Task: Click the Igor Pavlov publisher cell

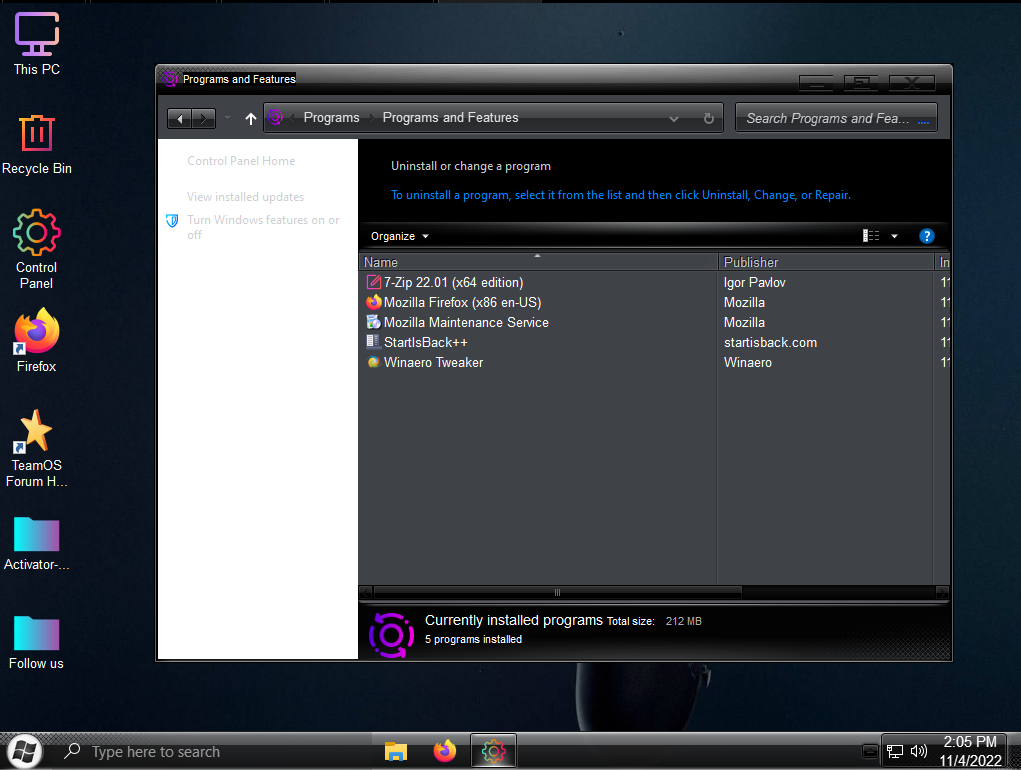Action: pyautogui.click(x=755, y=282)
